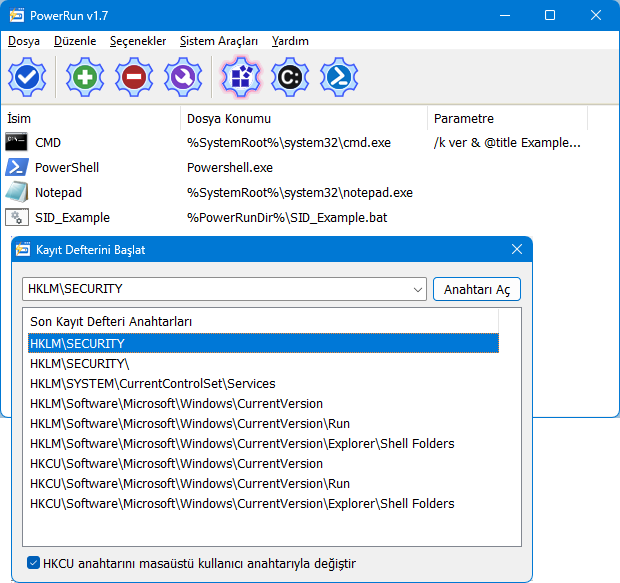Open the Yardım menu
Image resolution: width=620 pixels, height=583 pixels.
coord(290,41)
